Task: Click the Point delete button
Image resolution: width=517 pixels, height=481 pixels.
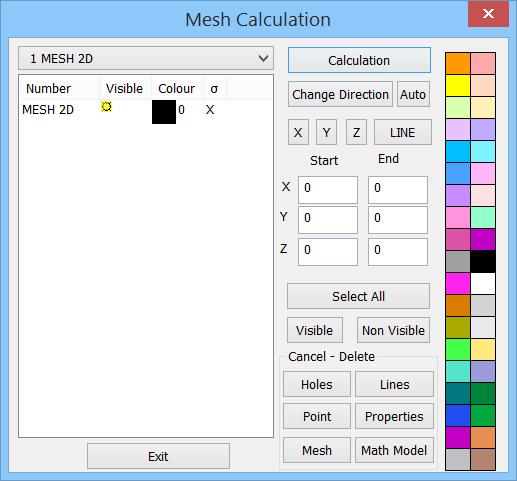Action: pyautogui.click(x=317, y=416)
